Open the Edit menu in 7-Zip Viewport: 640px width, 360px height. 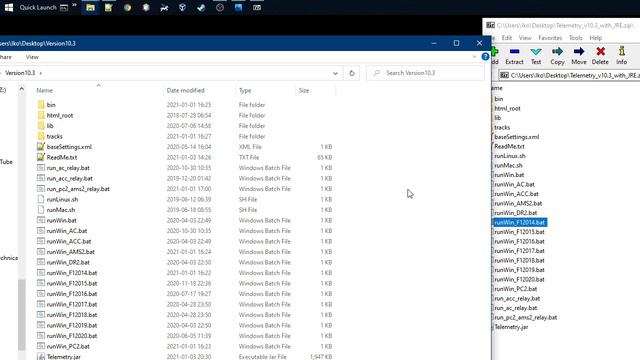point(507,38)
